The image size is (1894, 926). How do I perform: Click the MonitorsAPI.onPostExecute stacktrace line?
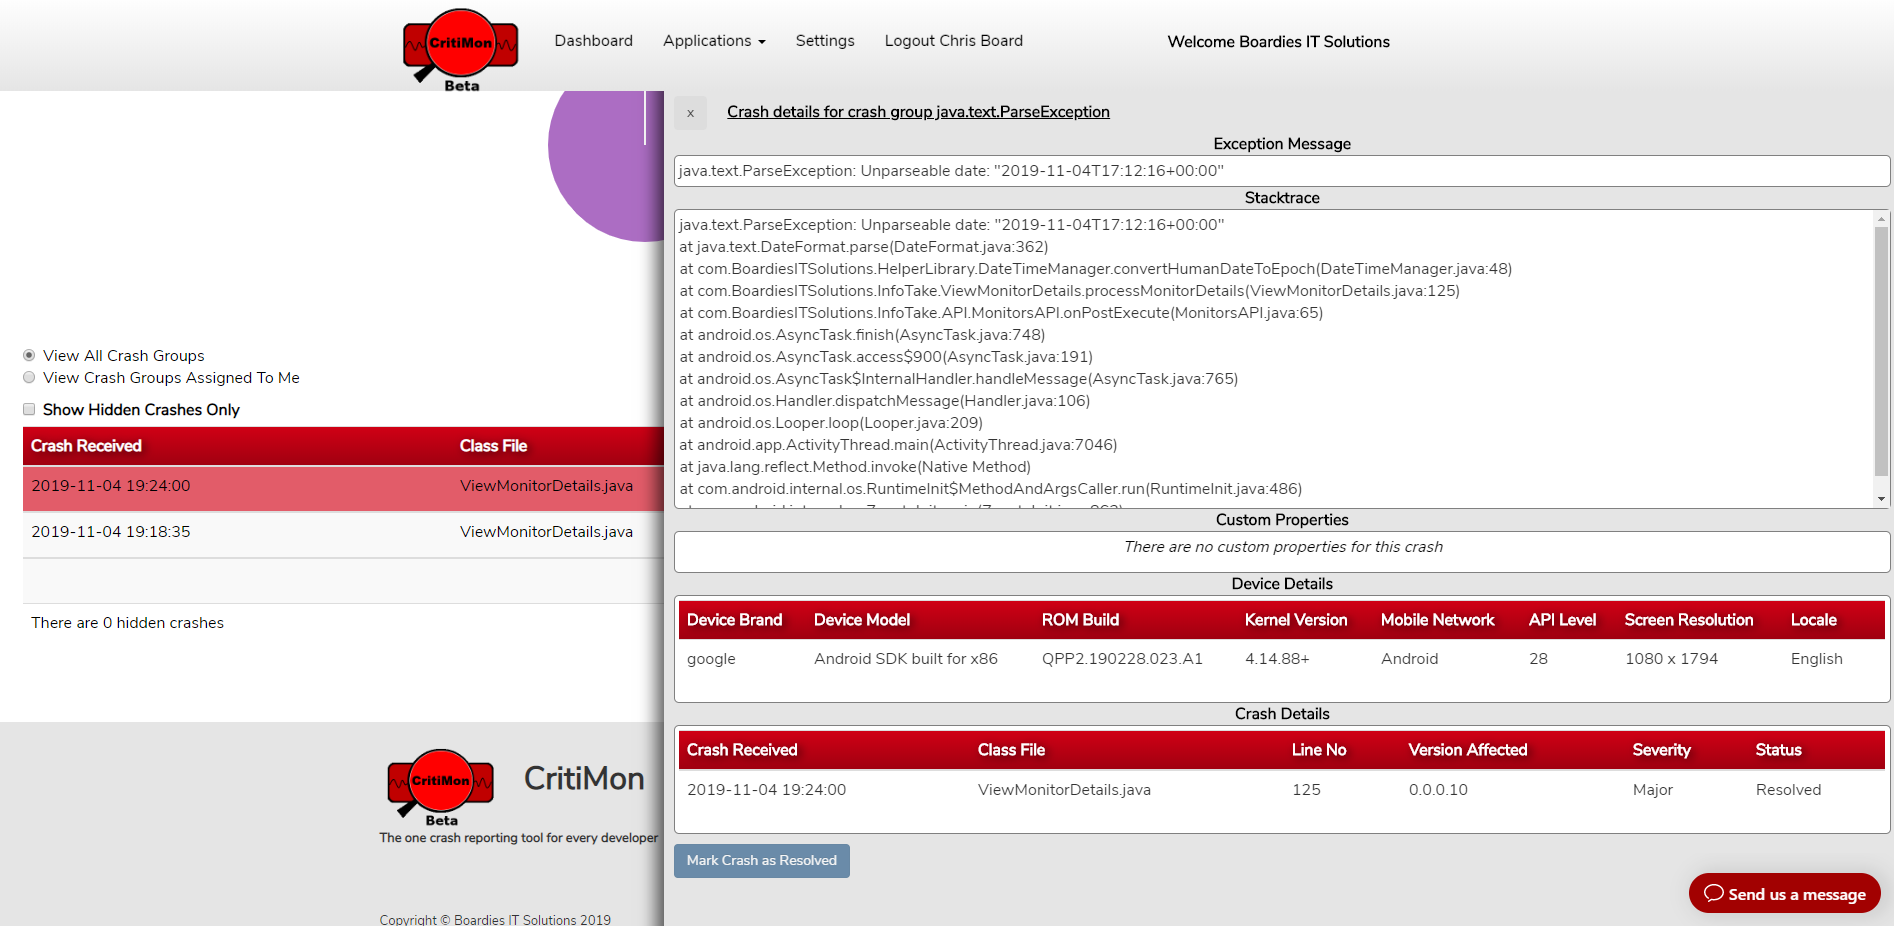[1001, 313]
